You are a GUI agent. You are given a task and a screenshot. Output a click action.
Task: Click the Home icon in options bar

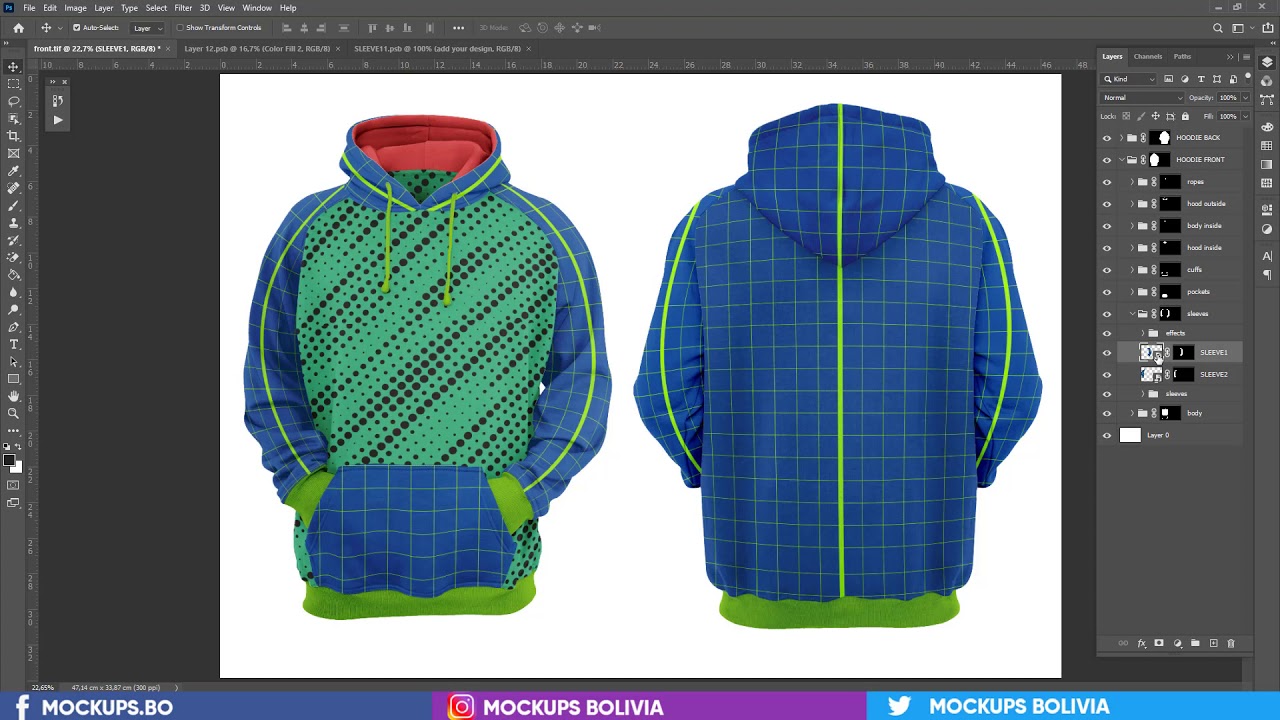tap(18, 28)
